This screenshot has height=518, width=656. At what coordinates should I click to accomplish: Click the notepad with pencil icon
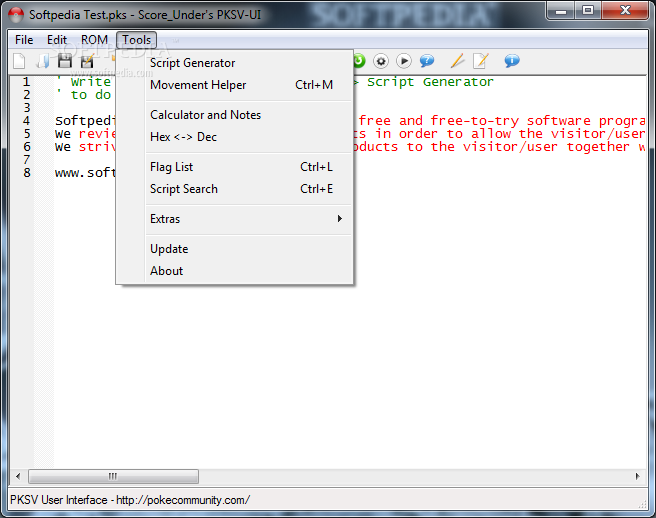click(480, 61)
